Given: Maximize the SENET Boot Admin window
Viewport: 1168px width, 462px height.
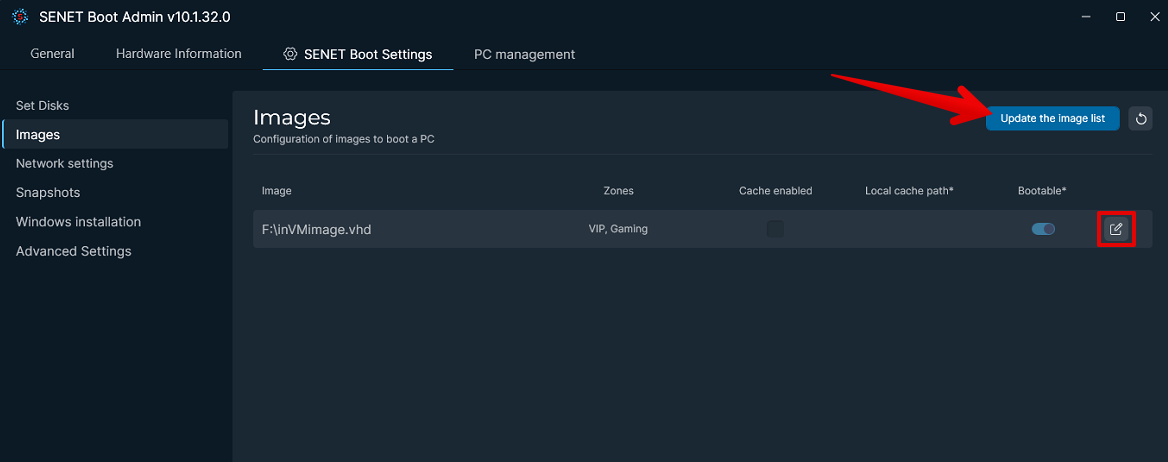Looking at the screenshot, I should coord(1120,16).
